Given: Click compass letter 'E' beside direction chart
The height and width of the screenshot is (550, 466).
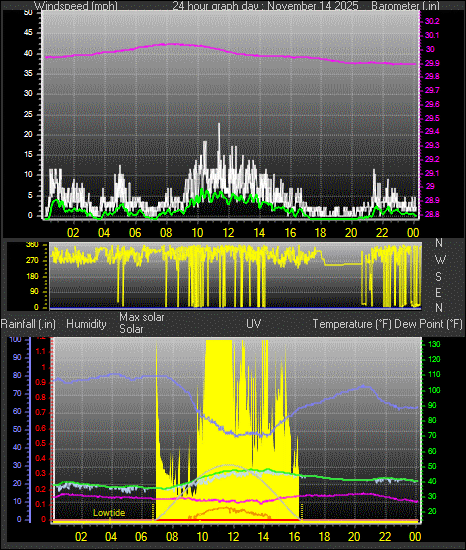Looking at the screenshot, I should coord(438,293).
